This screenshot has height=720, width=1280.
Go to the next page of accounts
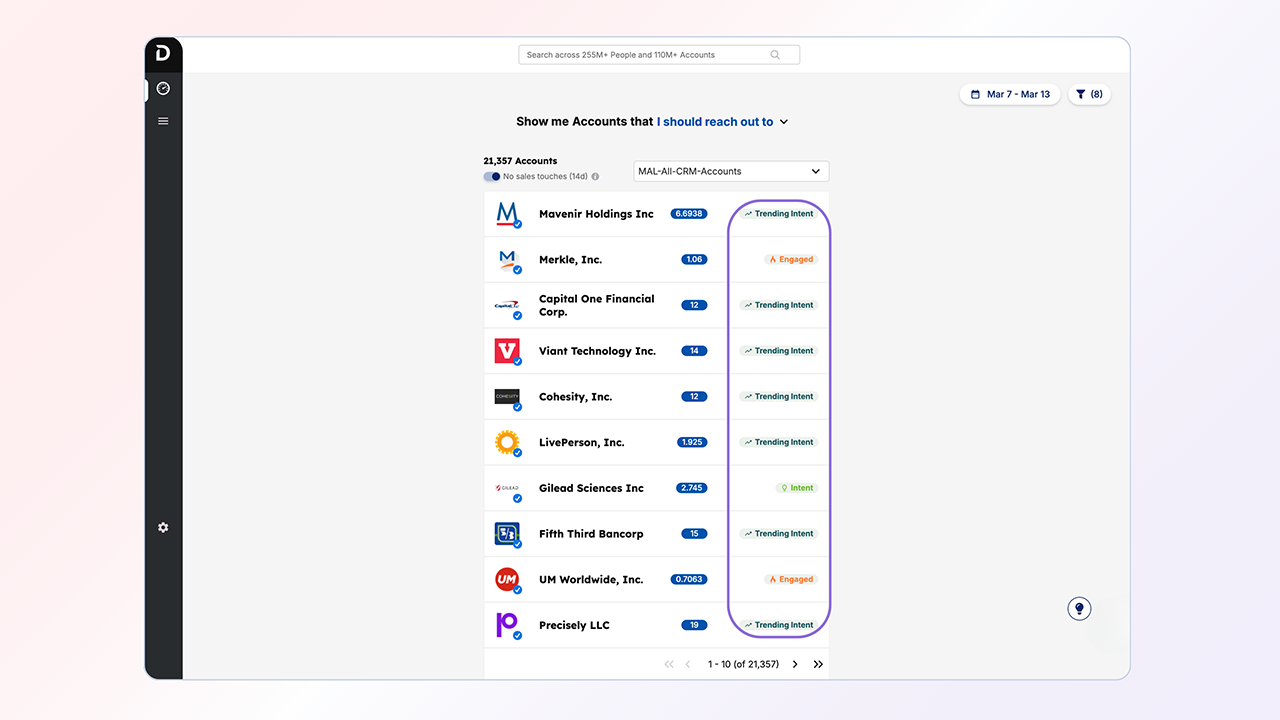(795, 664)
